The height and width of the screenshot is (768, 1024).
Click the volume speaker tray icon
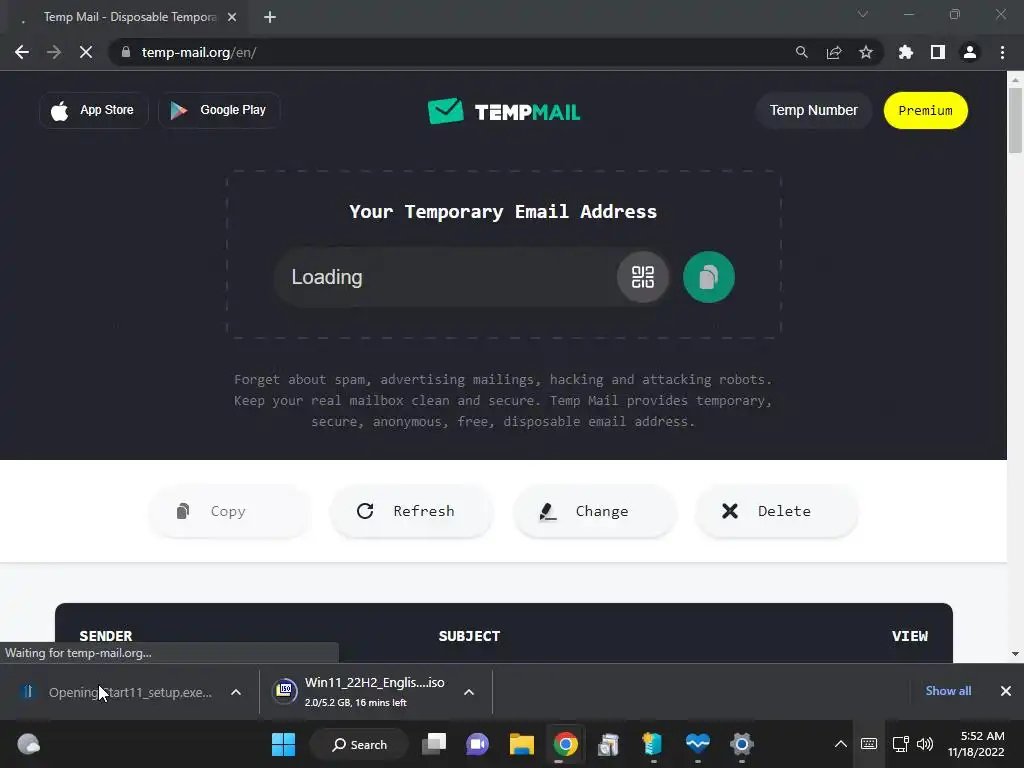click(925, 744)
